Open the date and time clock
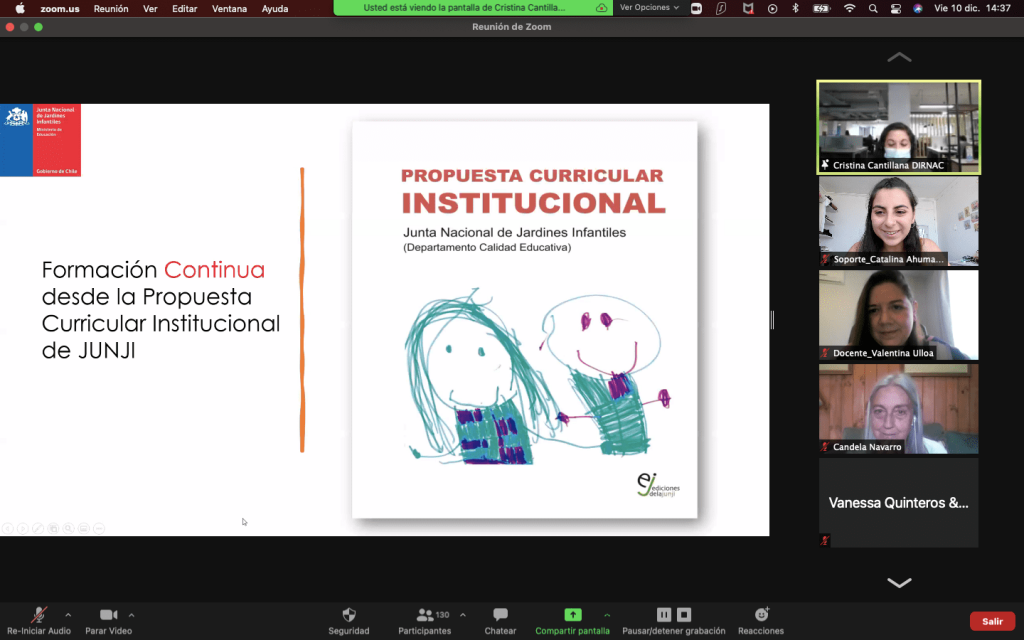The width and height of the screenshot is (1024, 640). tap(972, 8)
